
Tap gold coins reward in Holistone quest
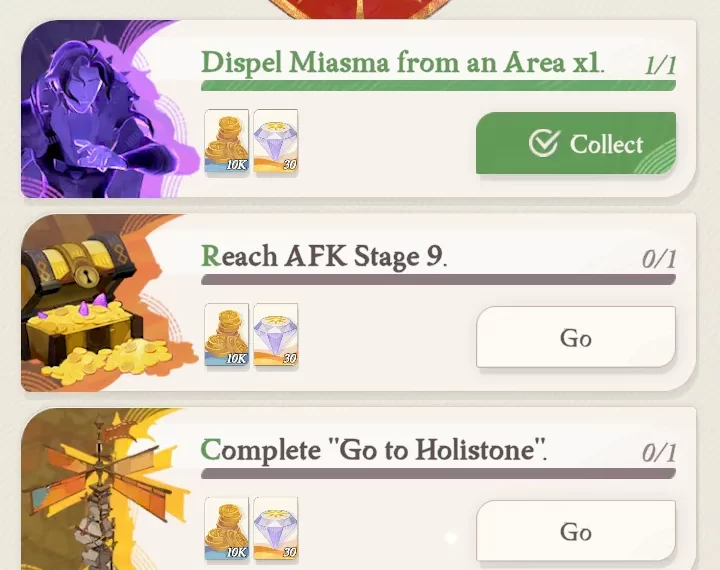pos(226,529)
